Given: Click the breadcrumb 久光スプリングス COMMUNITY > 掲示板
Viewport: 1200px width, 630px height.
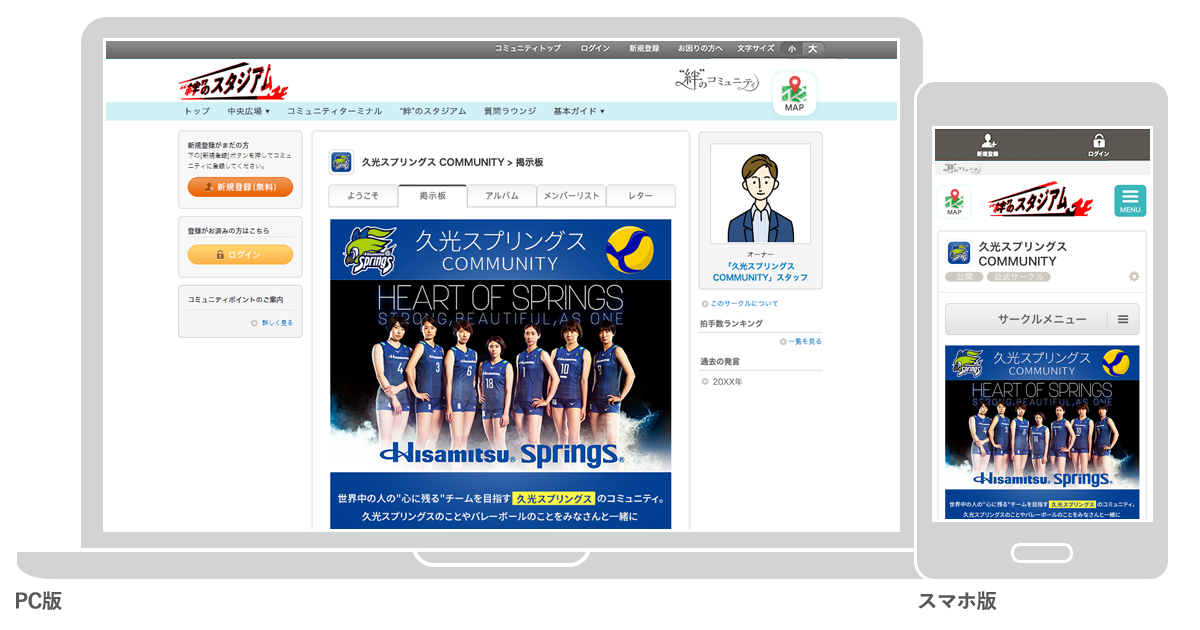Looking at the screenshot, I should pos(452,162).
